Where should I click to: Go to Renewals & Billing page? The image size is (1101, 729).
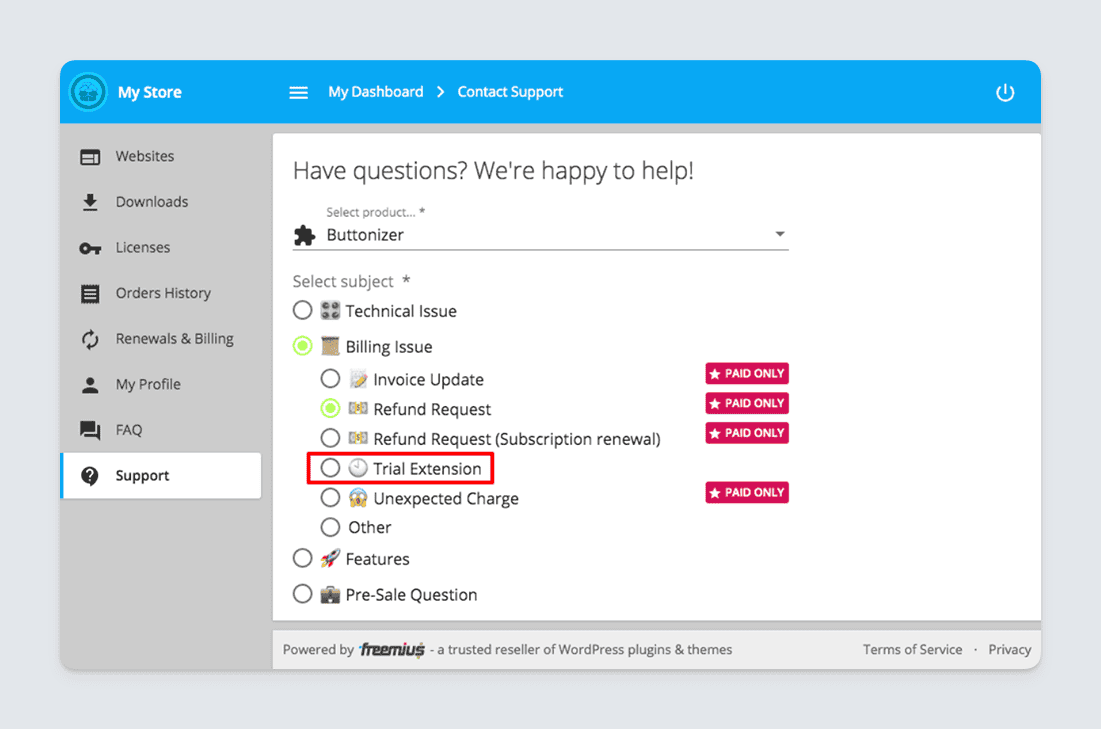coord(161,339)
